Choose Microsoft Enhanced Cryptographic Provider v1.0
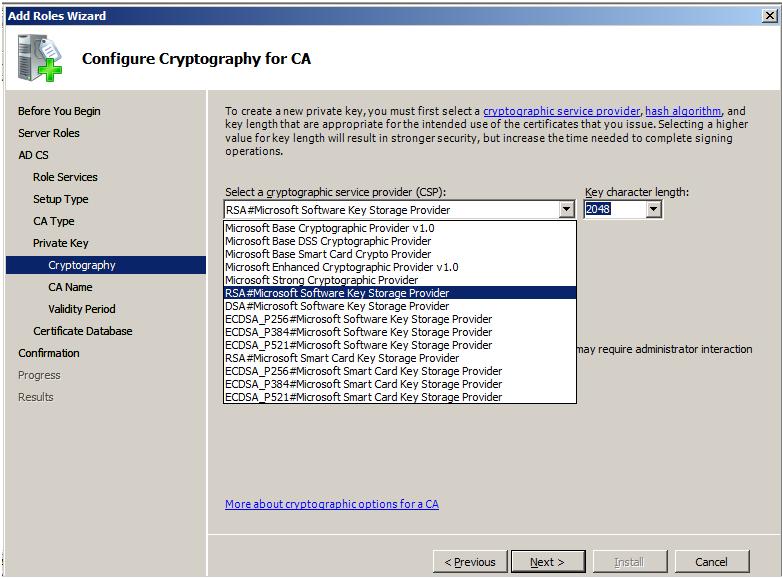 click(400, 267)
